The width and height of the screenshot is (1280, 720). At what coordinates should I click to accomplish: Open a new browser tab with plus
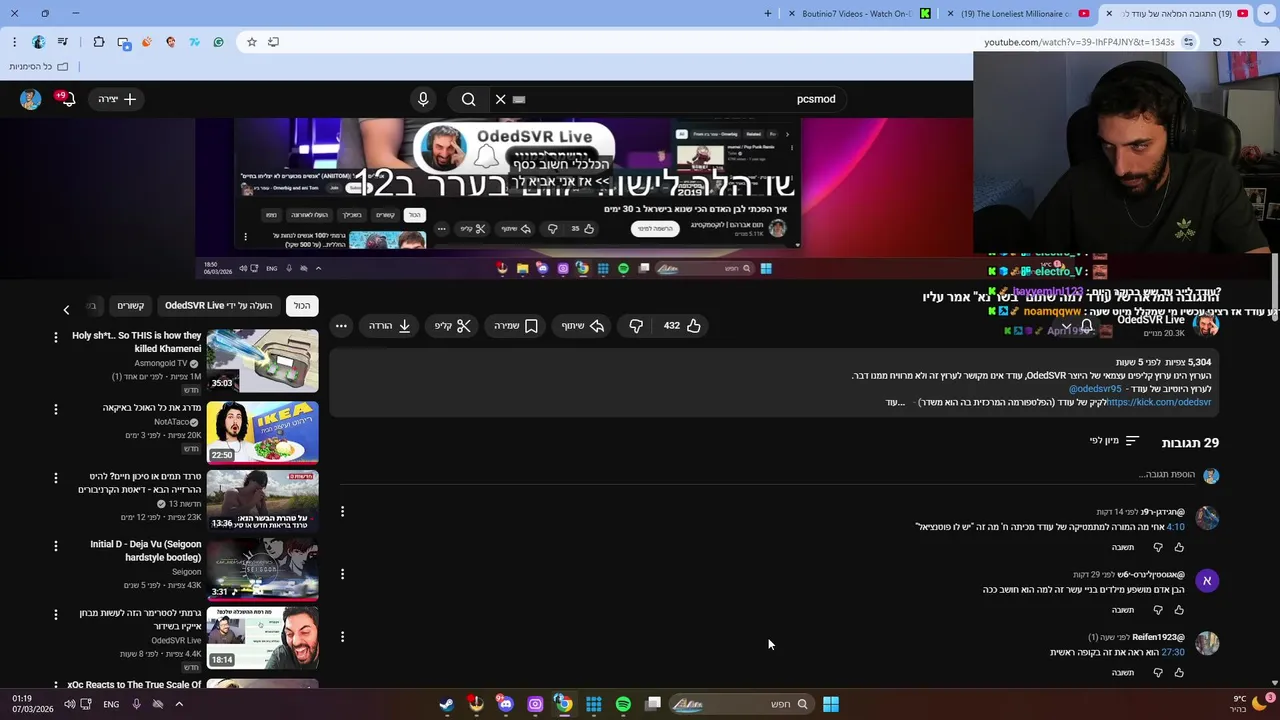pos(768,13)
